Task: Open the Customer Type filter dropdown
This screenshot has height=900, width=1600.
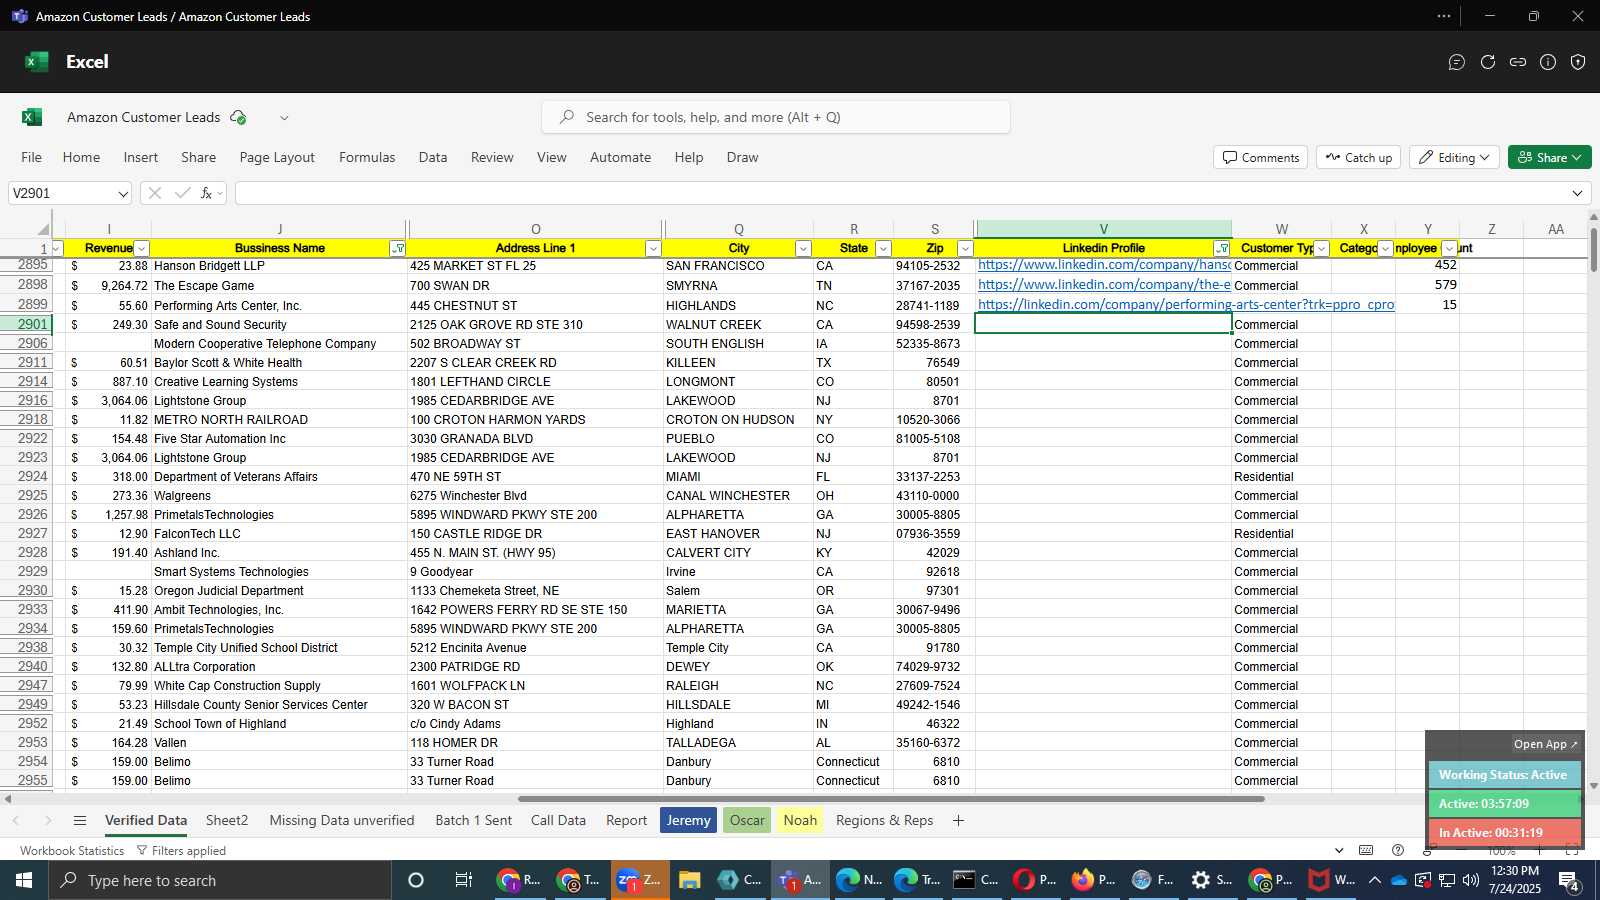Action: 1321,248
